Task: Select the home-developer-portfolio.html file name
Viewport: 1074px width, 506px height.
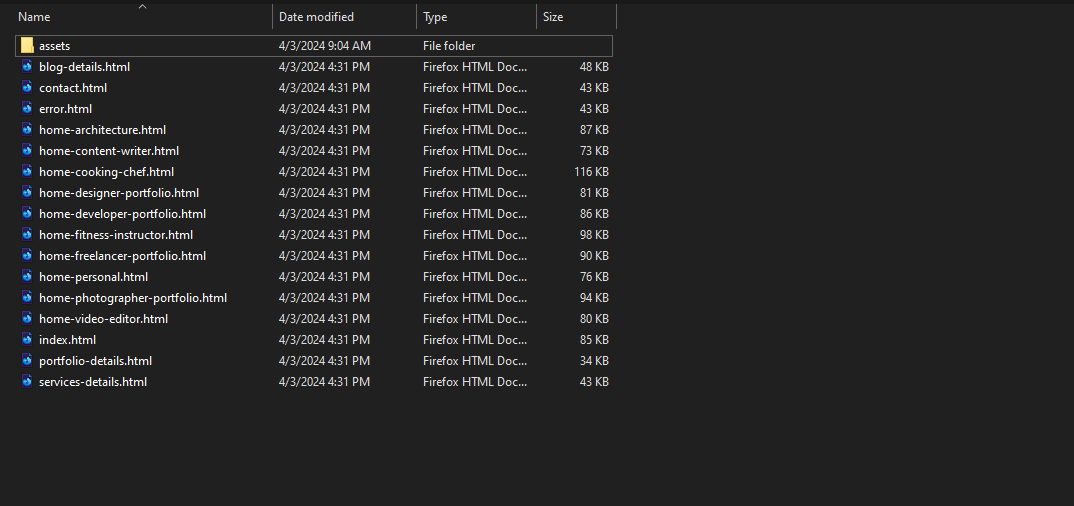Action: point(123,214)
